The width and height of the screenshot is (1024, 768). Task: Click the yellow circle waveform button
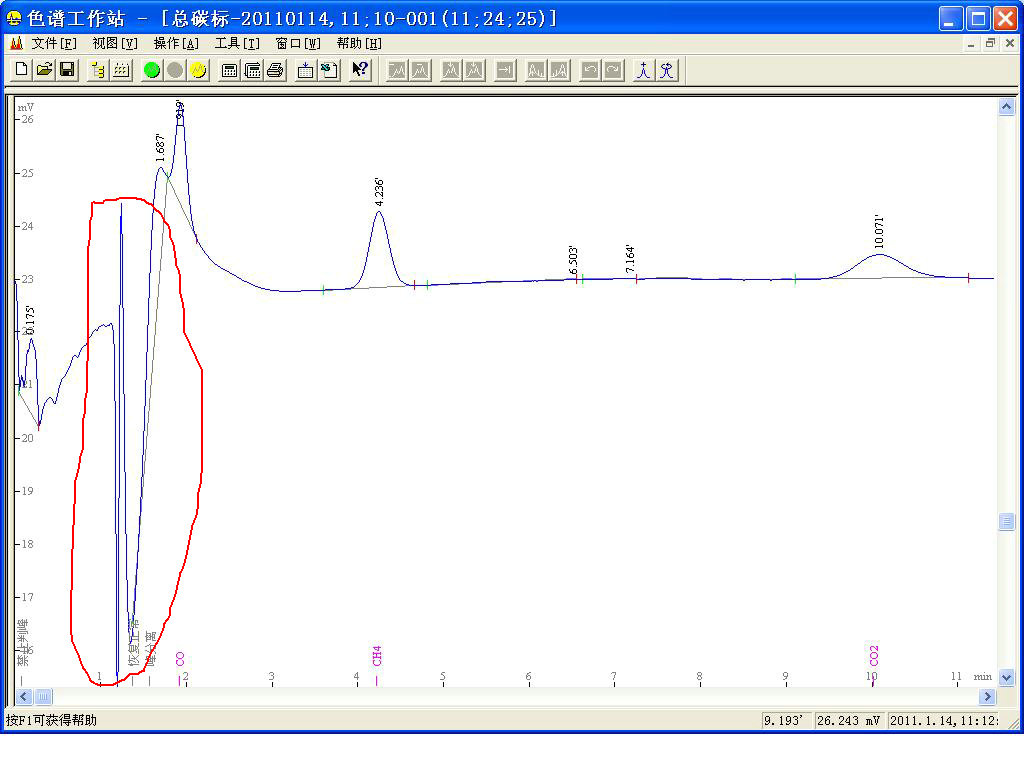pyautogui.click(x=198, y=70)
